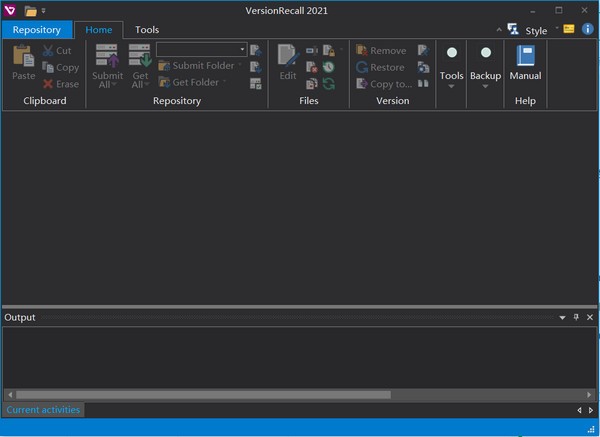This screenshot has width=600, height=437.
Task: Click the Edit file icon
Action: point(288,57)
